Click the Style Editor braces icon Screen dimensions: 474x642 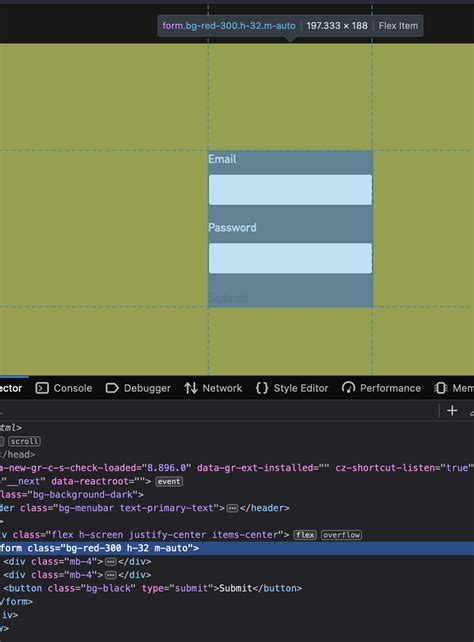[262, 388]
